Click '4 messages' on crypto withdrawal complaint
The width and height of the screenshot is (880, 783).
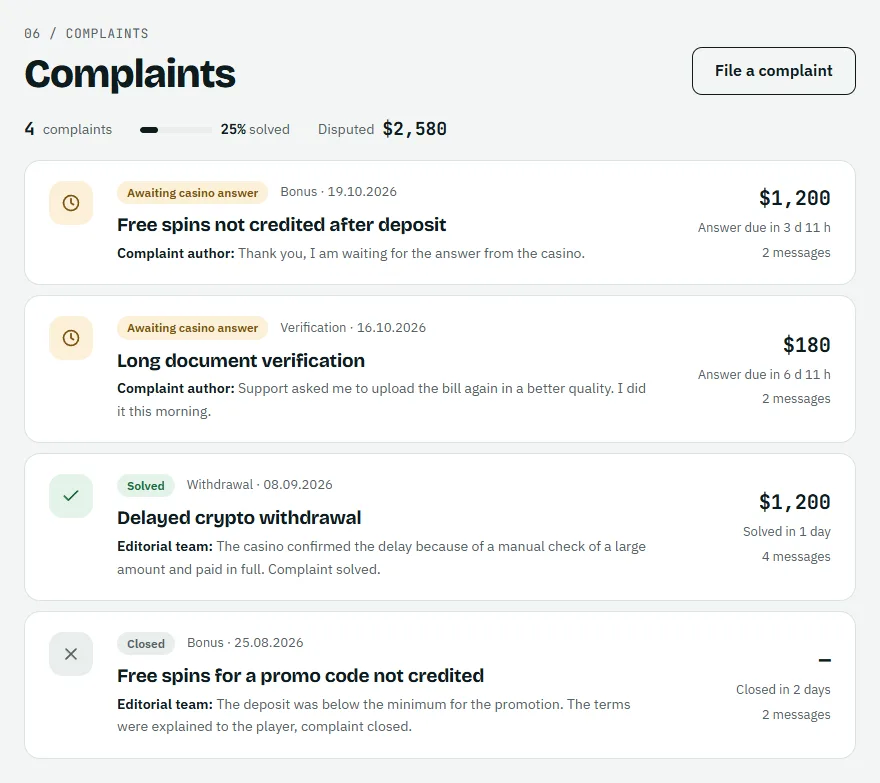pyautogui.click(x=796, y=556)
